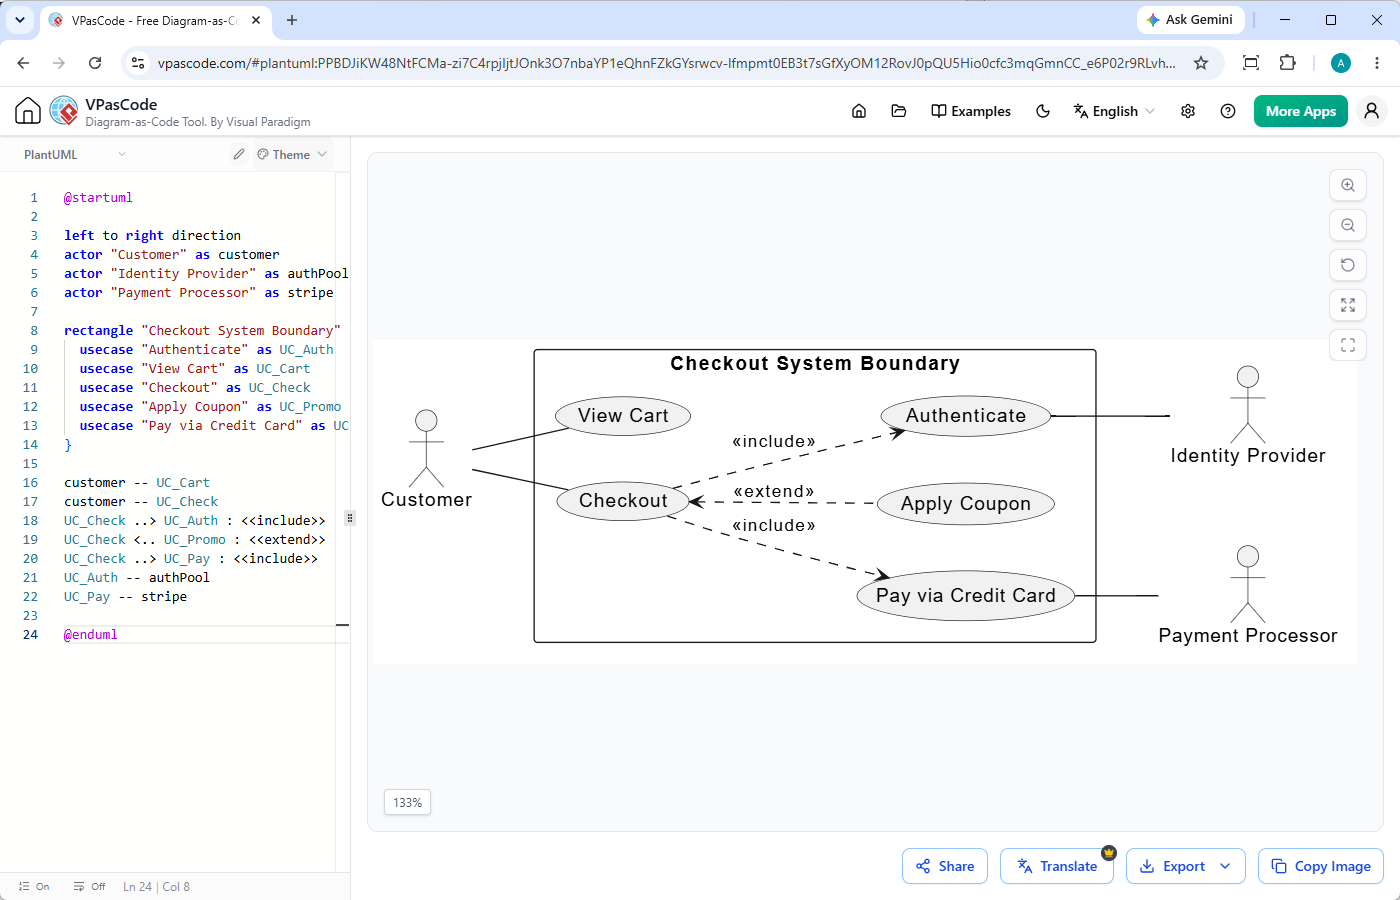Image resolution: width=1400 pixels, height=900 pixels.
Task: Expand the Export dropdown arrow
Action: [x=1225, y=866]
